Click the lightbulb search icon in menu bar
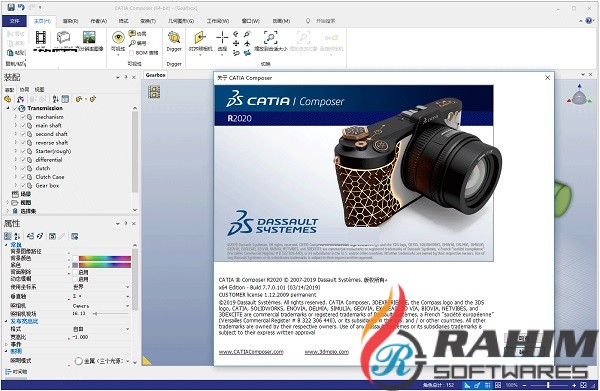This screenshot has width=600, height=391. pyautogui.click(x=308, y=21)
